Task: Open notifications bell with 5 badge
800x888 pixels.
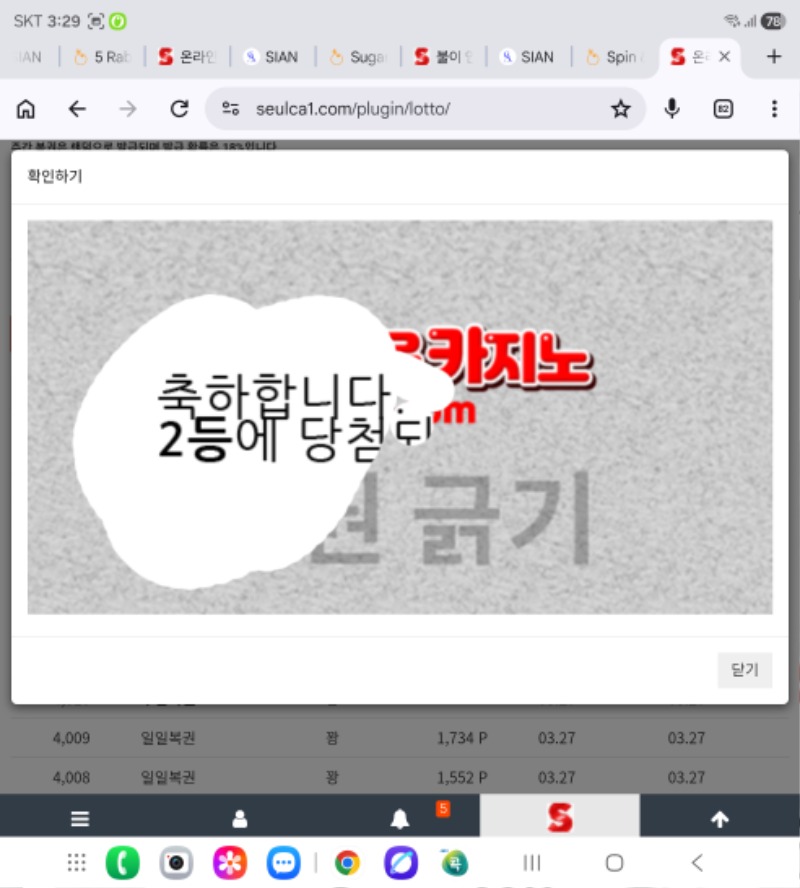Action: tap(400, 819)
